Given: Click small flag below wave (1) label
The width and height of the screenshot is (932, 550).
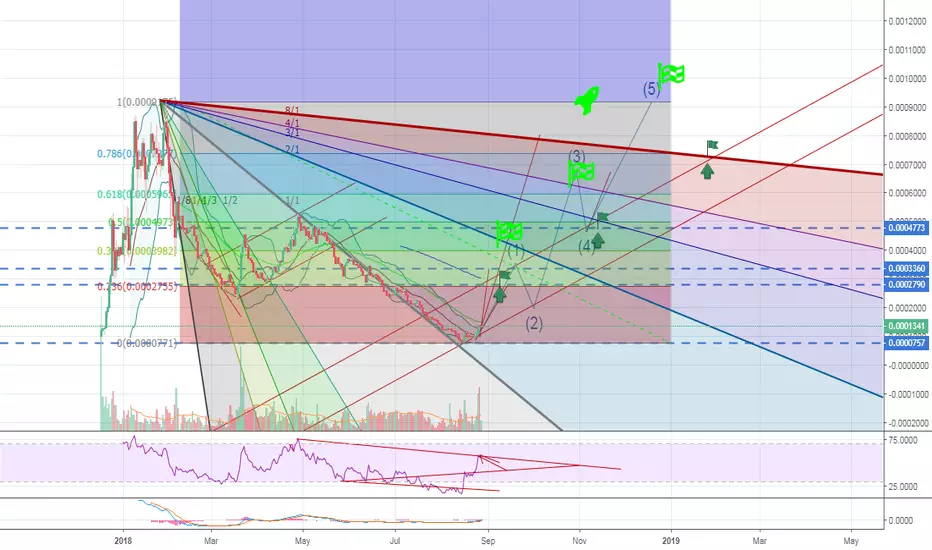Looking at the screenshot, I should pos(504,275).
